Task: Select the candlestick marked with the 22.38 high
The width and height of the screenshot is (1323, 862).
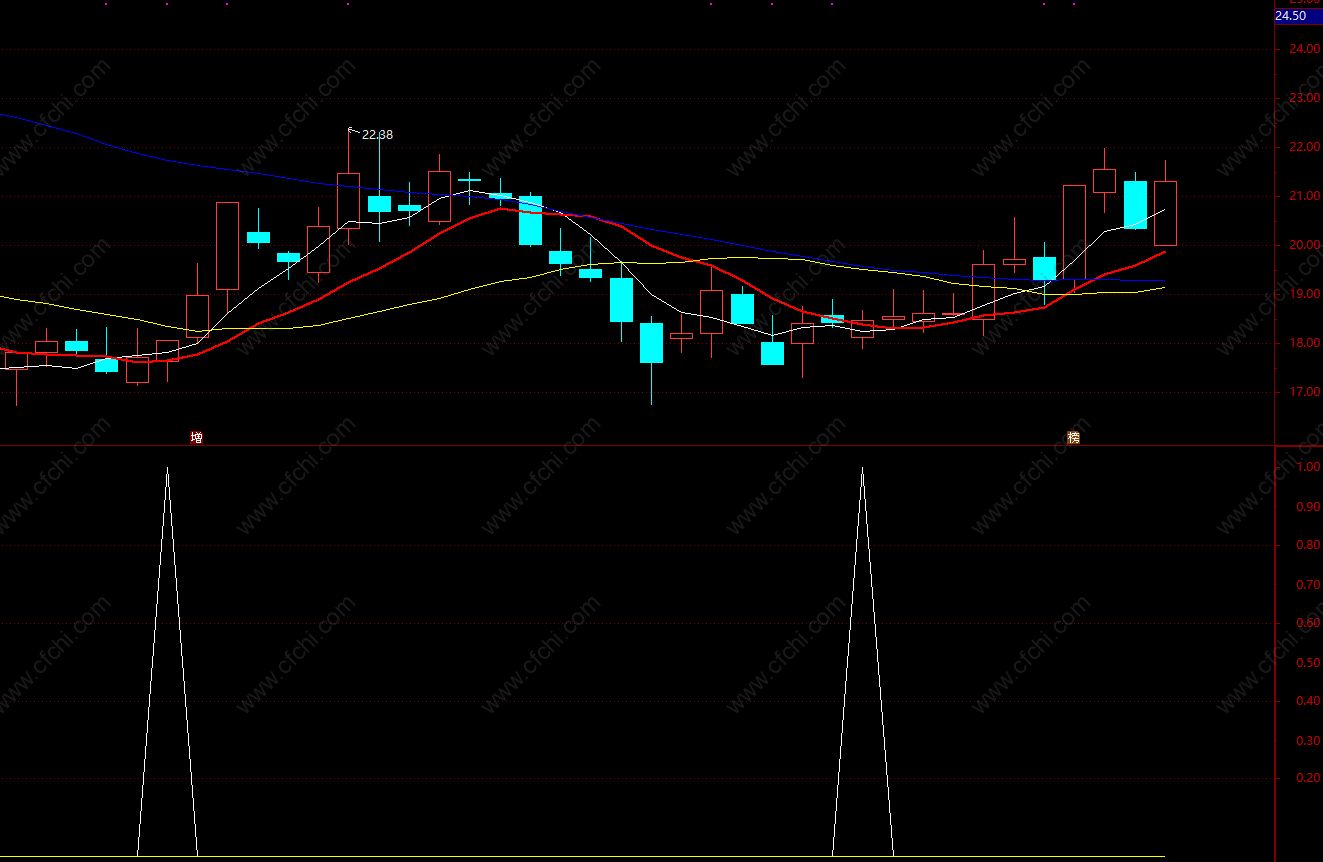Action: [x=348, y=200]
